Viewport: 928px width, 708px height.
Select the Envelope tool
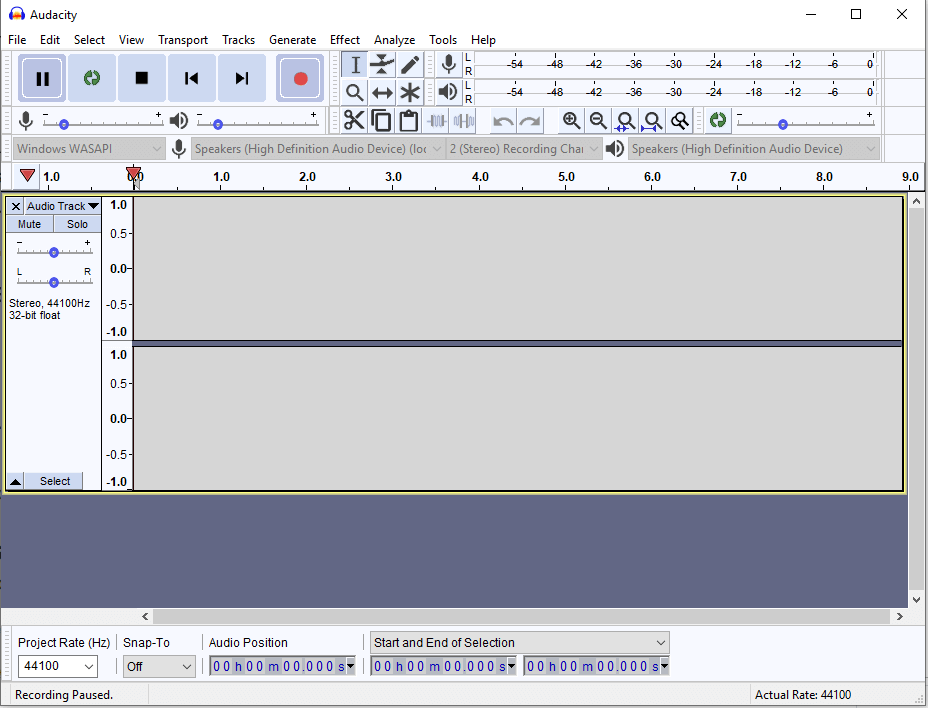(x=382, y=65)
